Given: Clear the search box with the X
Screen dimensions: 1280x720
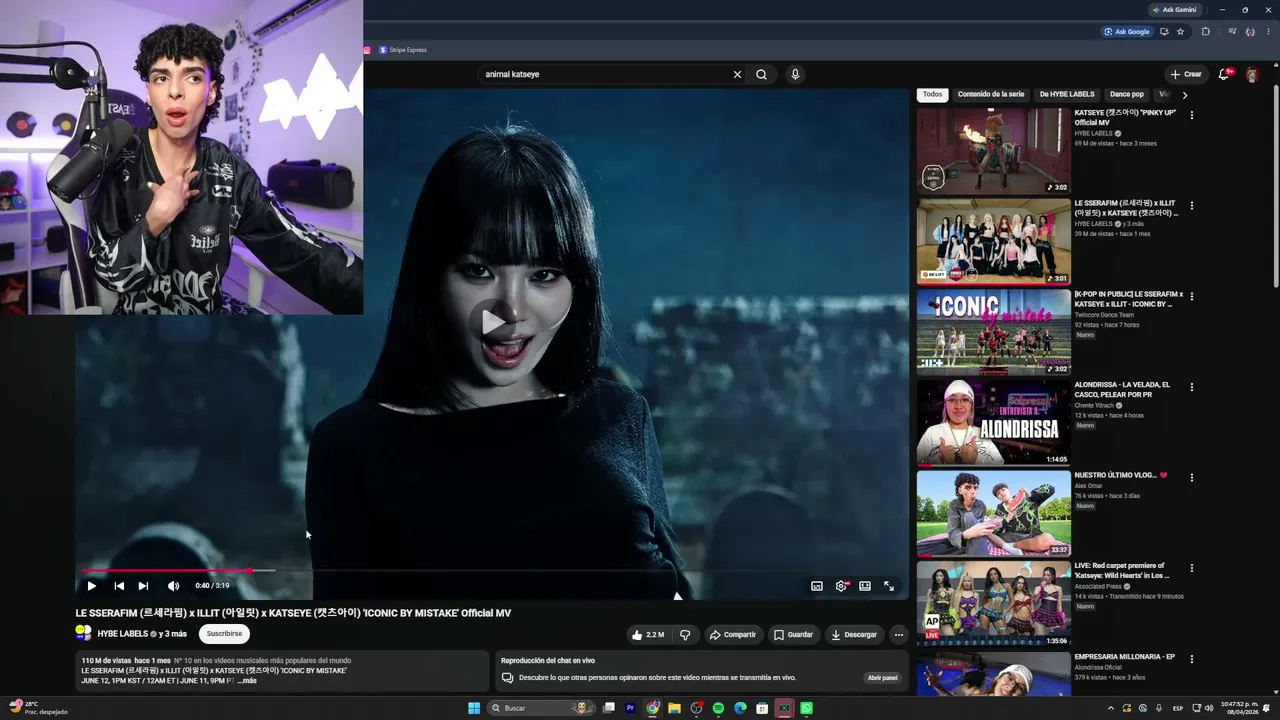Looking at the screenshot, I should point(737,74).
